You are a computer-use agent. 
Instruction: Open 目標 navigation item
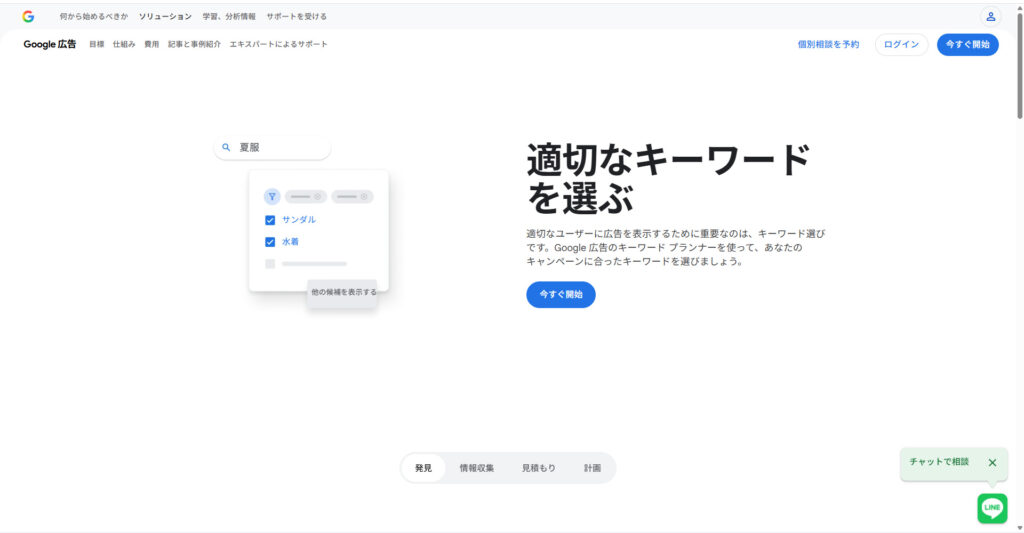(97, 44)
